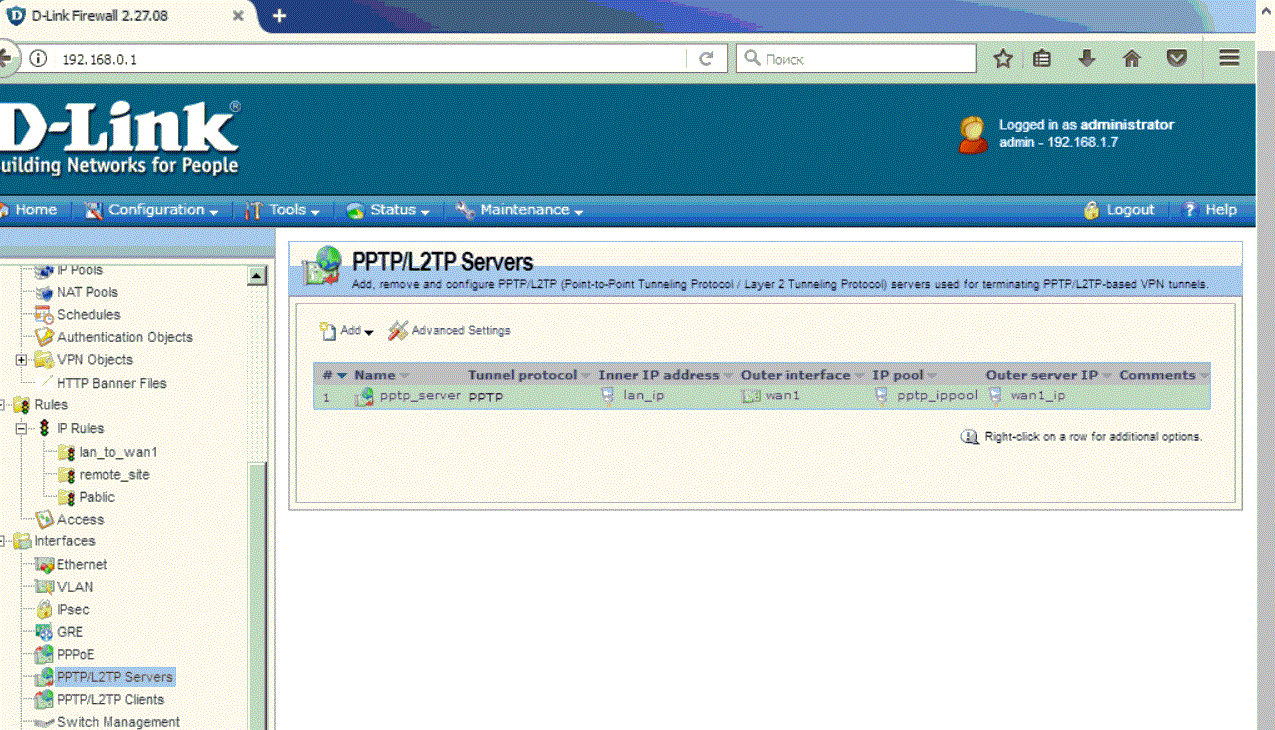Viewport: 1275px width, 730px height.
Task: Click the wan1_ip outer server cell
Action: click(x=1038, y=396)
